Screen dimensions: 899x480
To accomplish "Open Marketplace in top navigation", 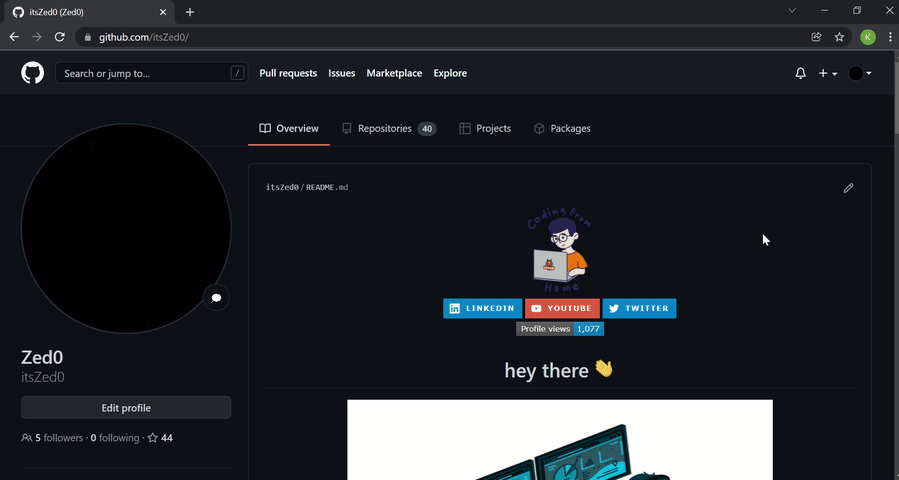I will (394, 73).
